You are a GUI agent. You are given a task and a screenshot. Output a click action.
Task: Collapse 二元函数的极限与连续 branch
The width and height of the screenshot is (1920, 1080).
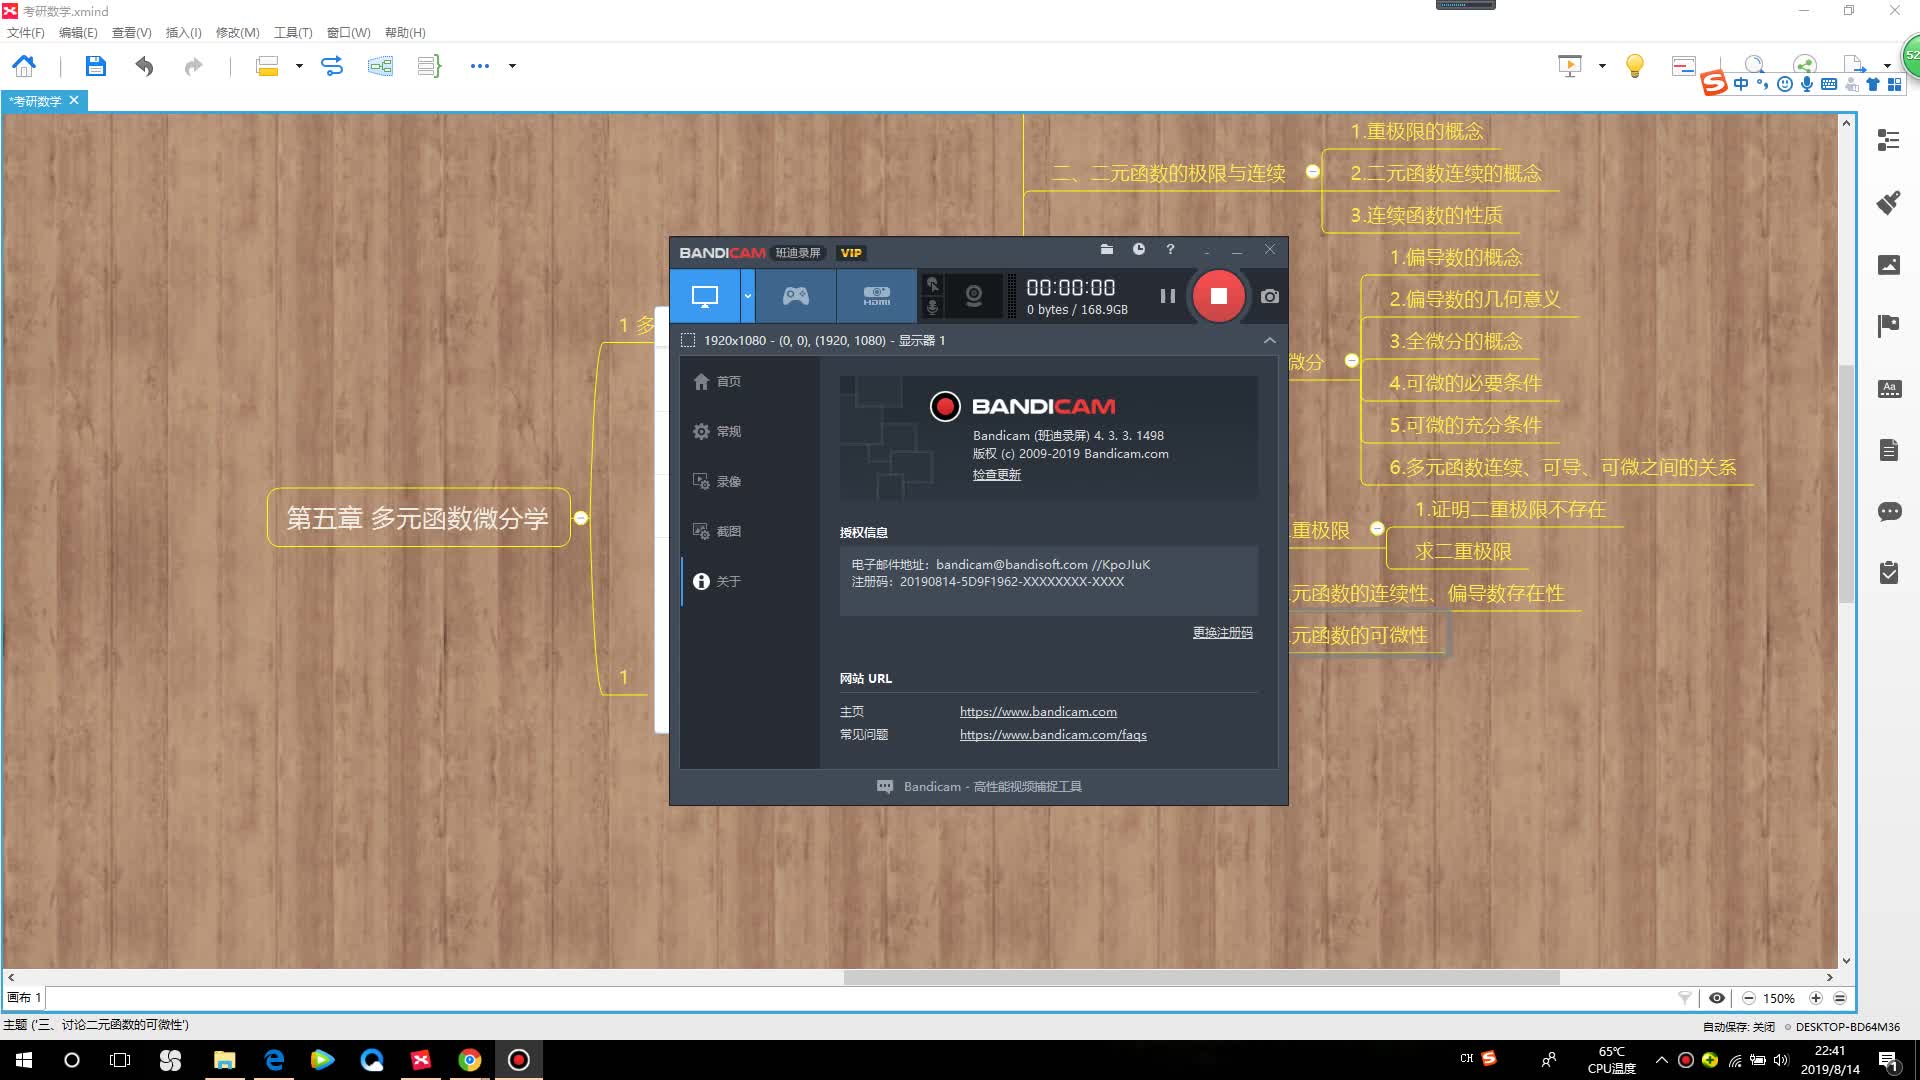[1313, 172]
